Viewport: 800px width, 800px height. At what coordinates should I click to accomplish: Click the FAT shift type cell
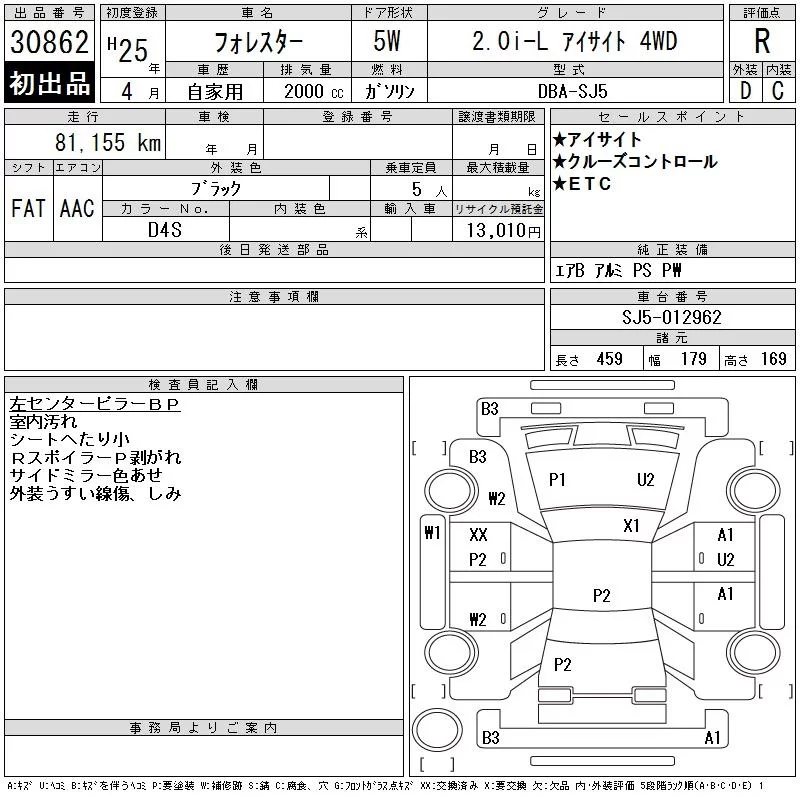pyautogui.click(x=28, y=208)
